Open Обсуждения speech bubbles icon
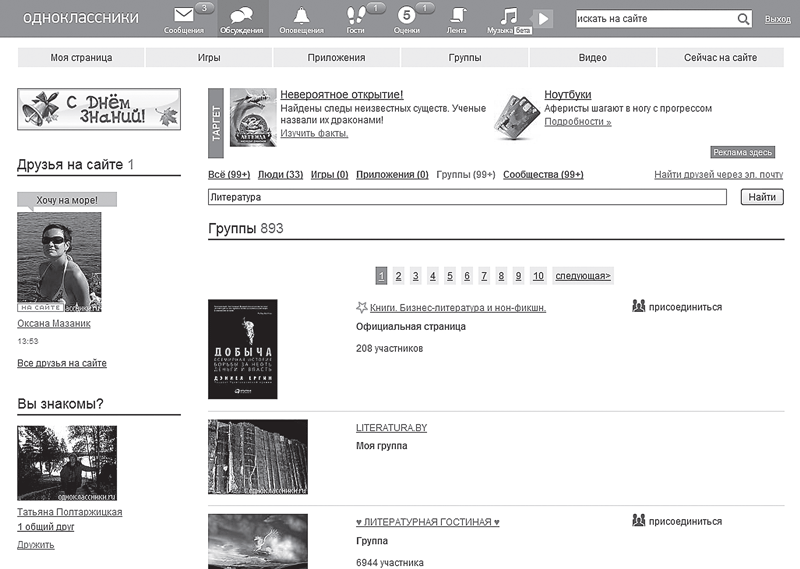 241,15
